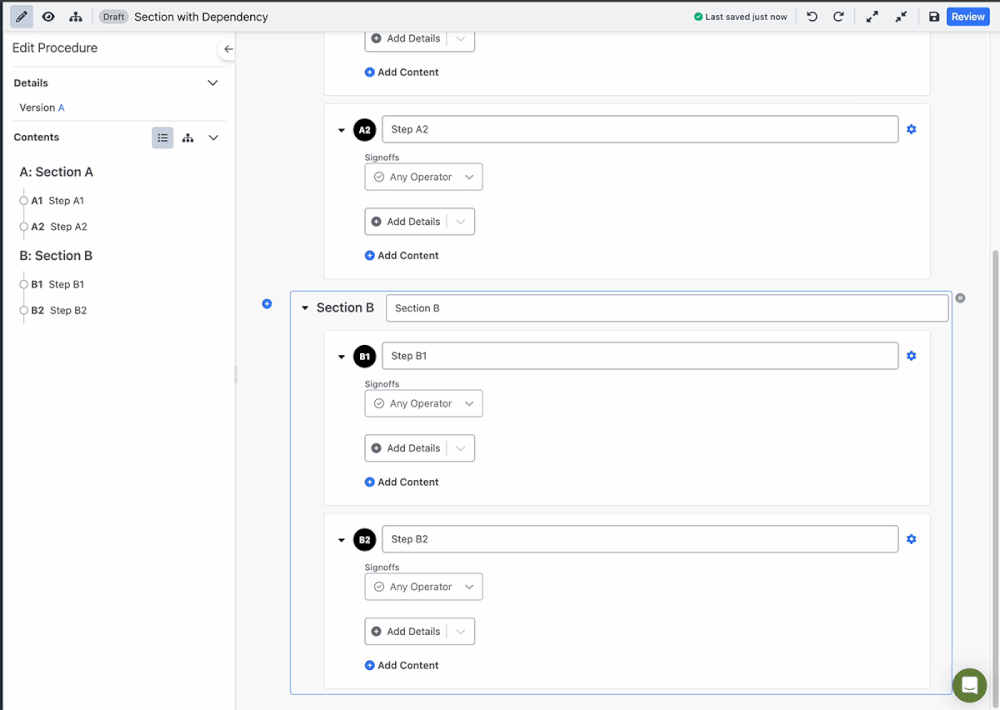Viewport: 1000px width, 710px height.
Task: Remove Section B with its X button
Action: point(960,296)
